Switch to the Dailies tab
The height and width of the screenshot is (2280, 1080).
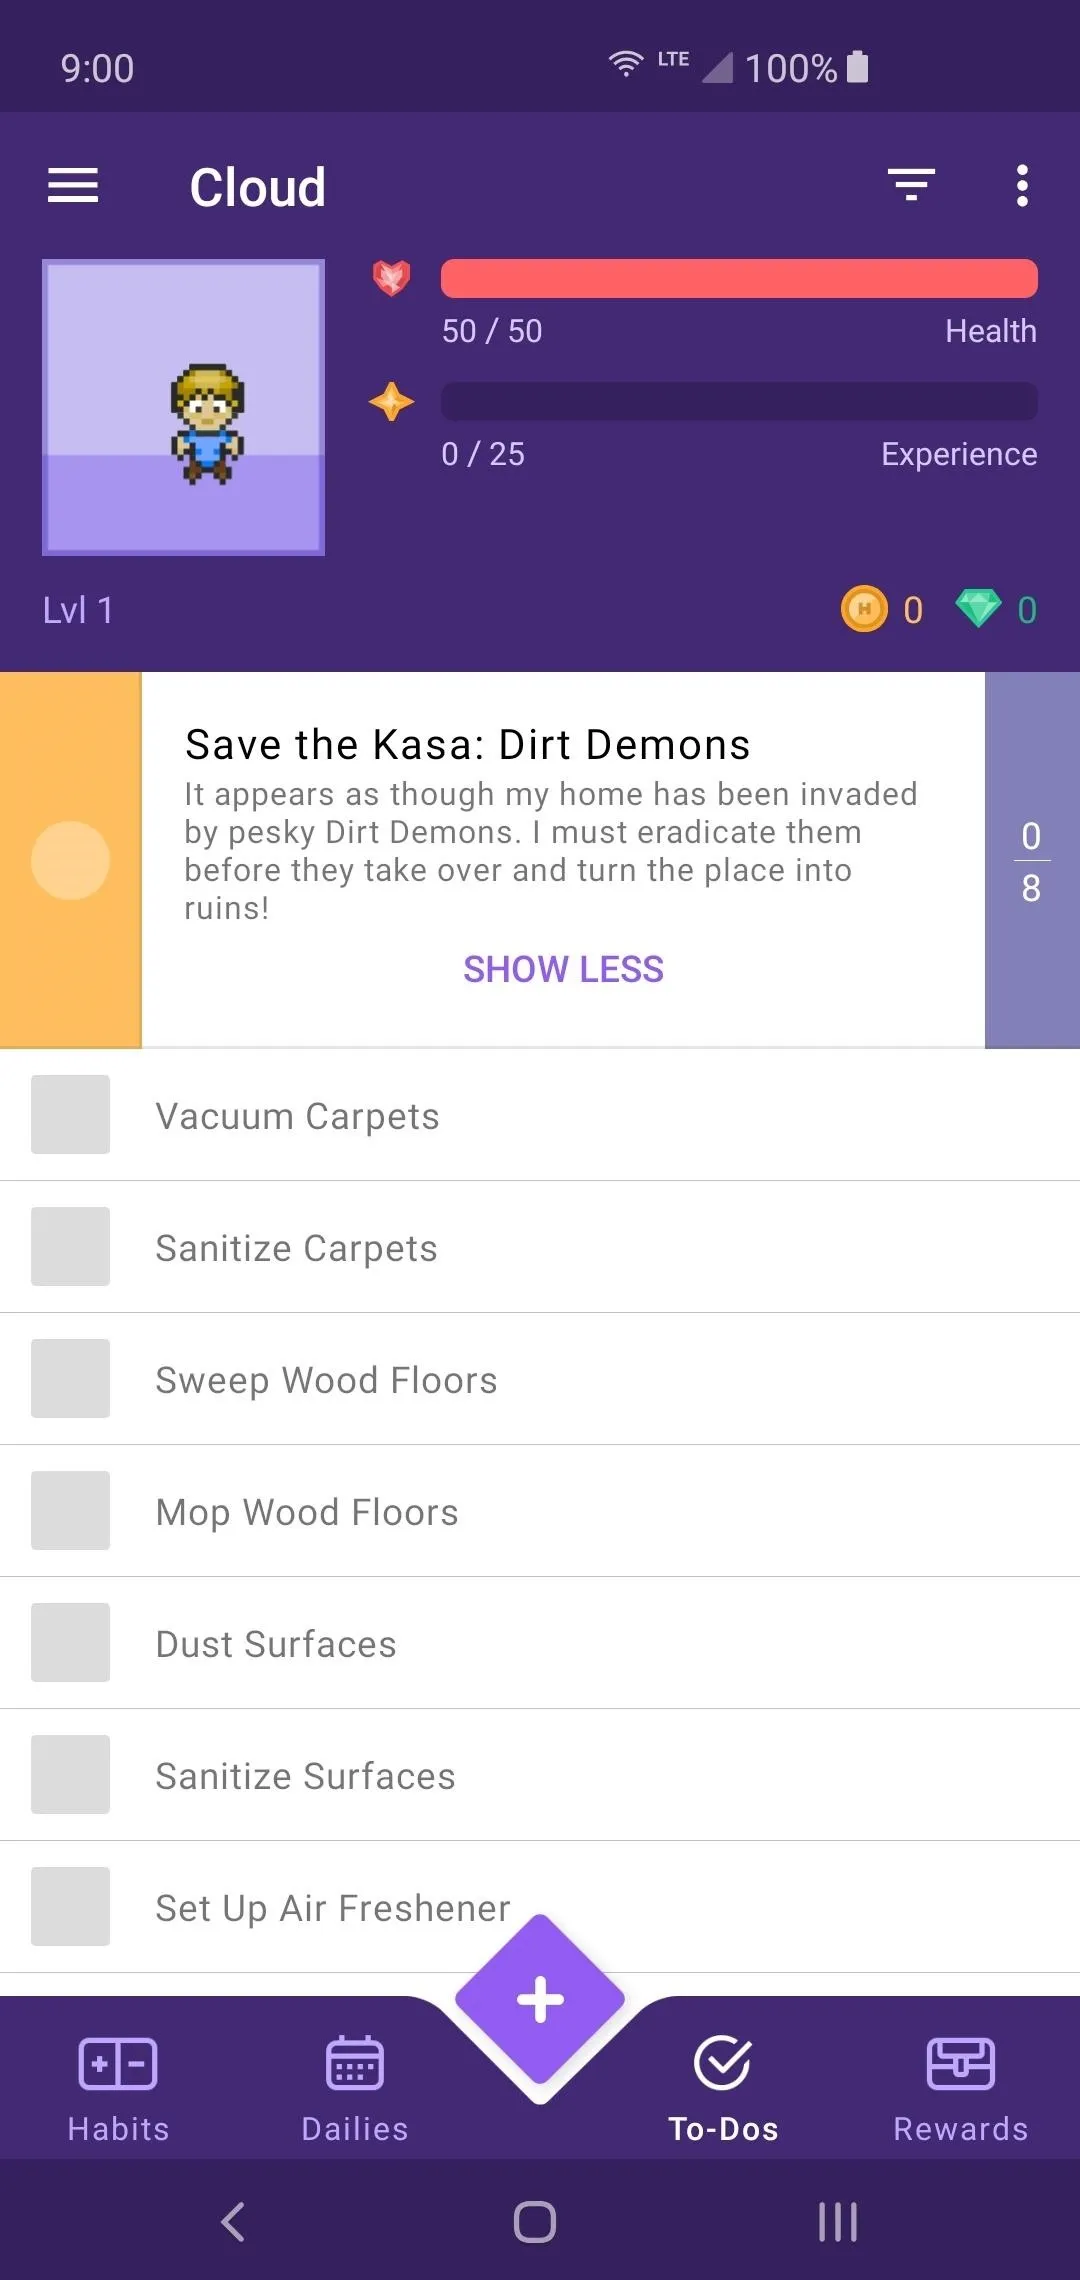pyautogui.click(x=355, y=2089)
